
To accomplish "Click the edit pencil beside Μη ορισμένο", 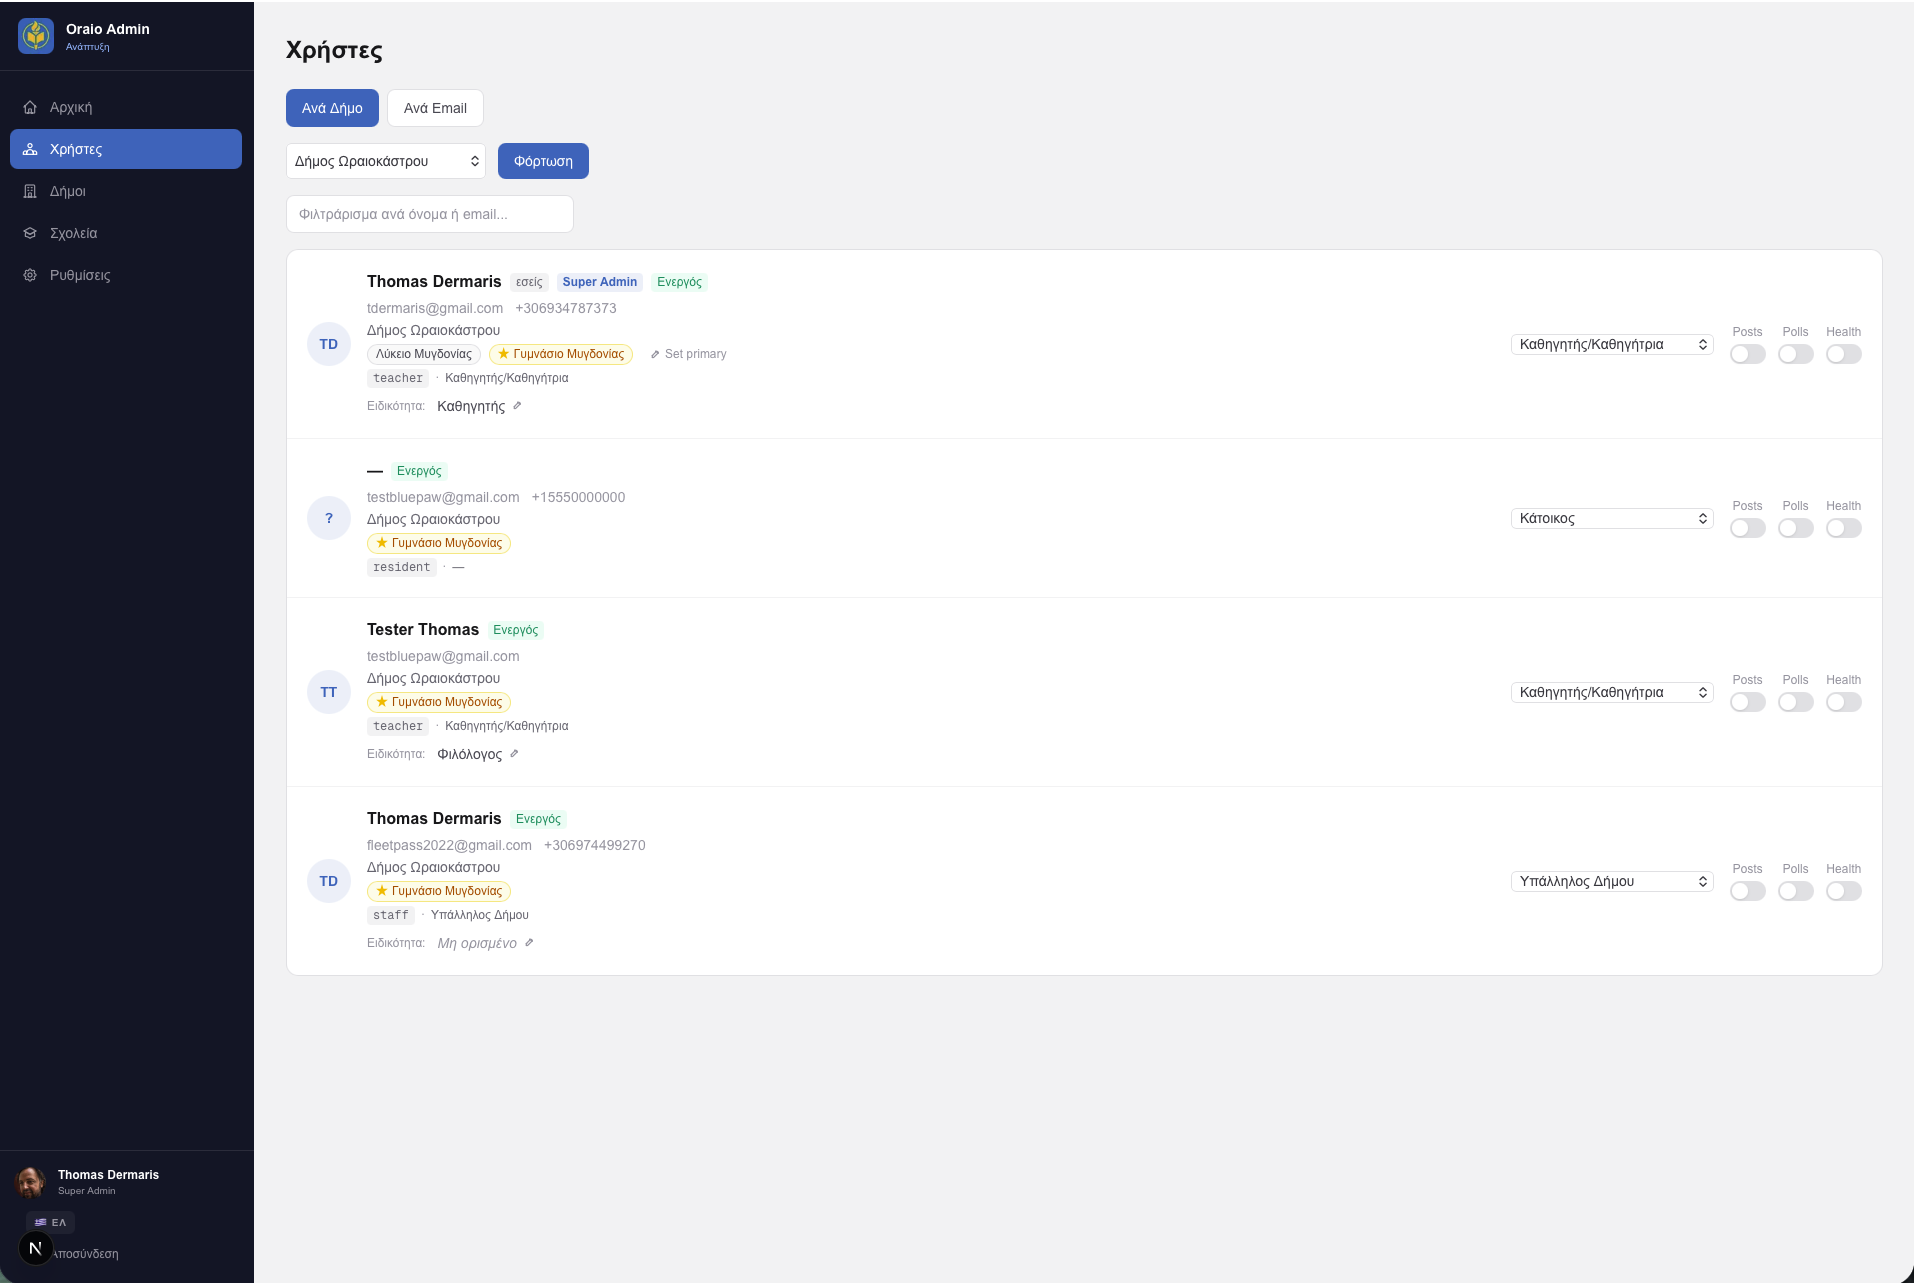I will pyautogui.click(x=529, y=943).
